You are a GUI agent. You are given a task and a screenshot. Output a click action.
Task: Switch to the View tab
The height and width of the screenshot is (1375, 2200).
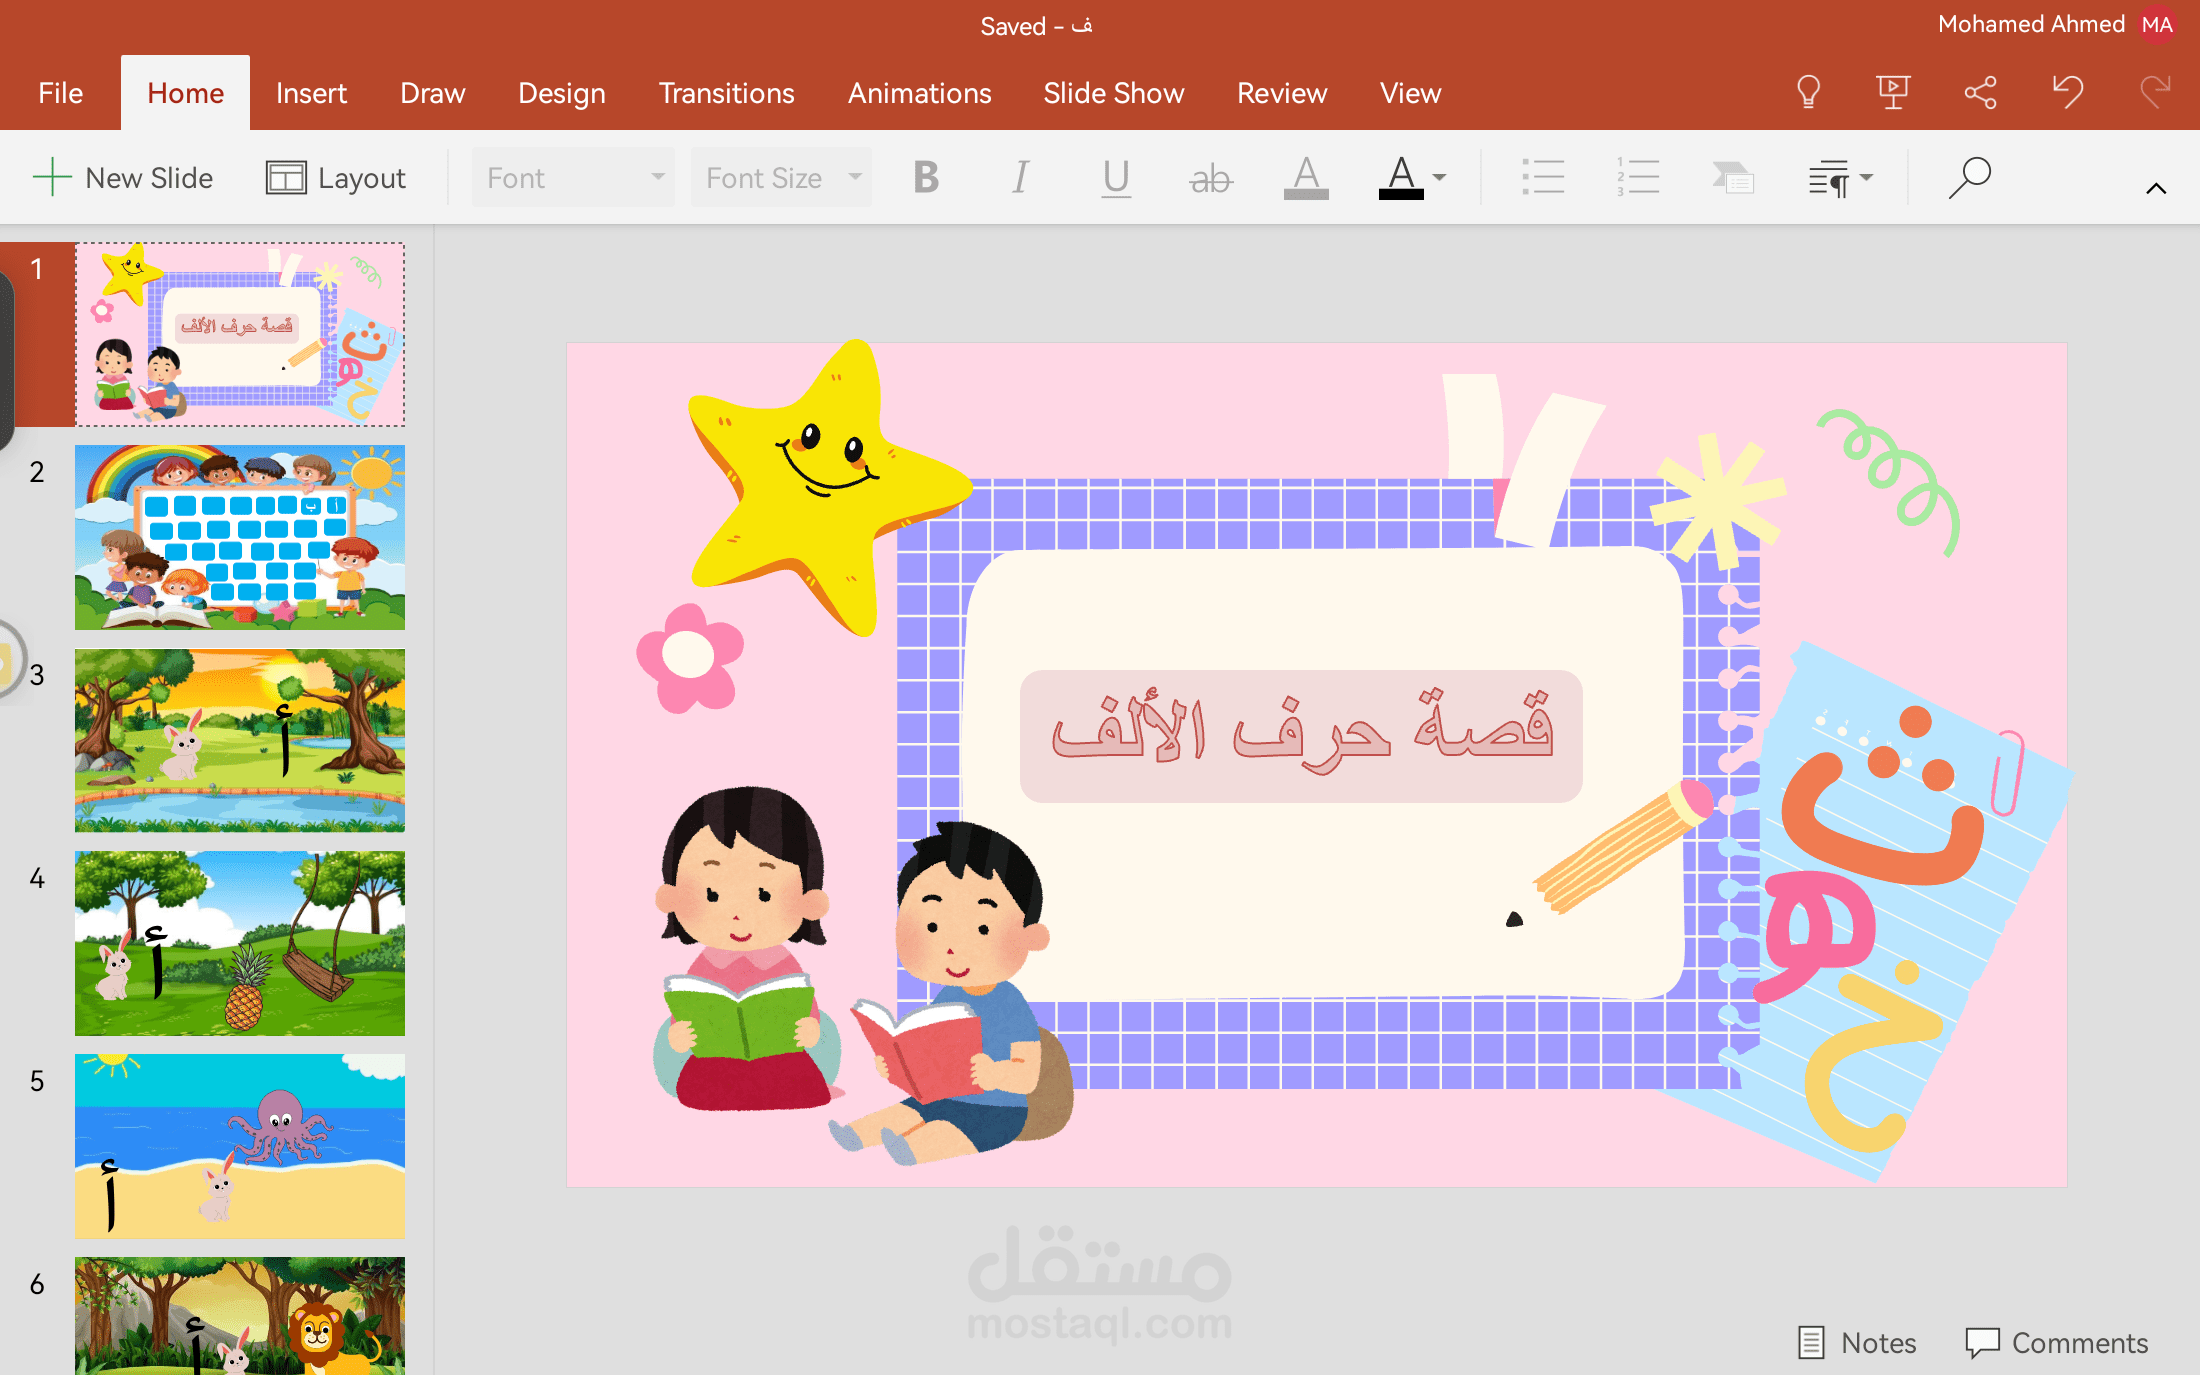click(x=1410, y=93)
